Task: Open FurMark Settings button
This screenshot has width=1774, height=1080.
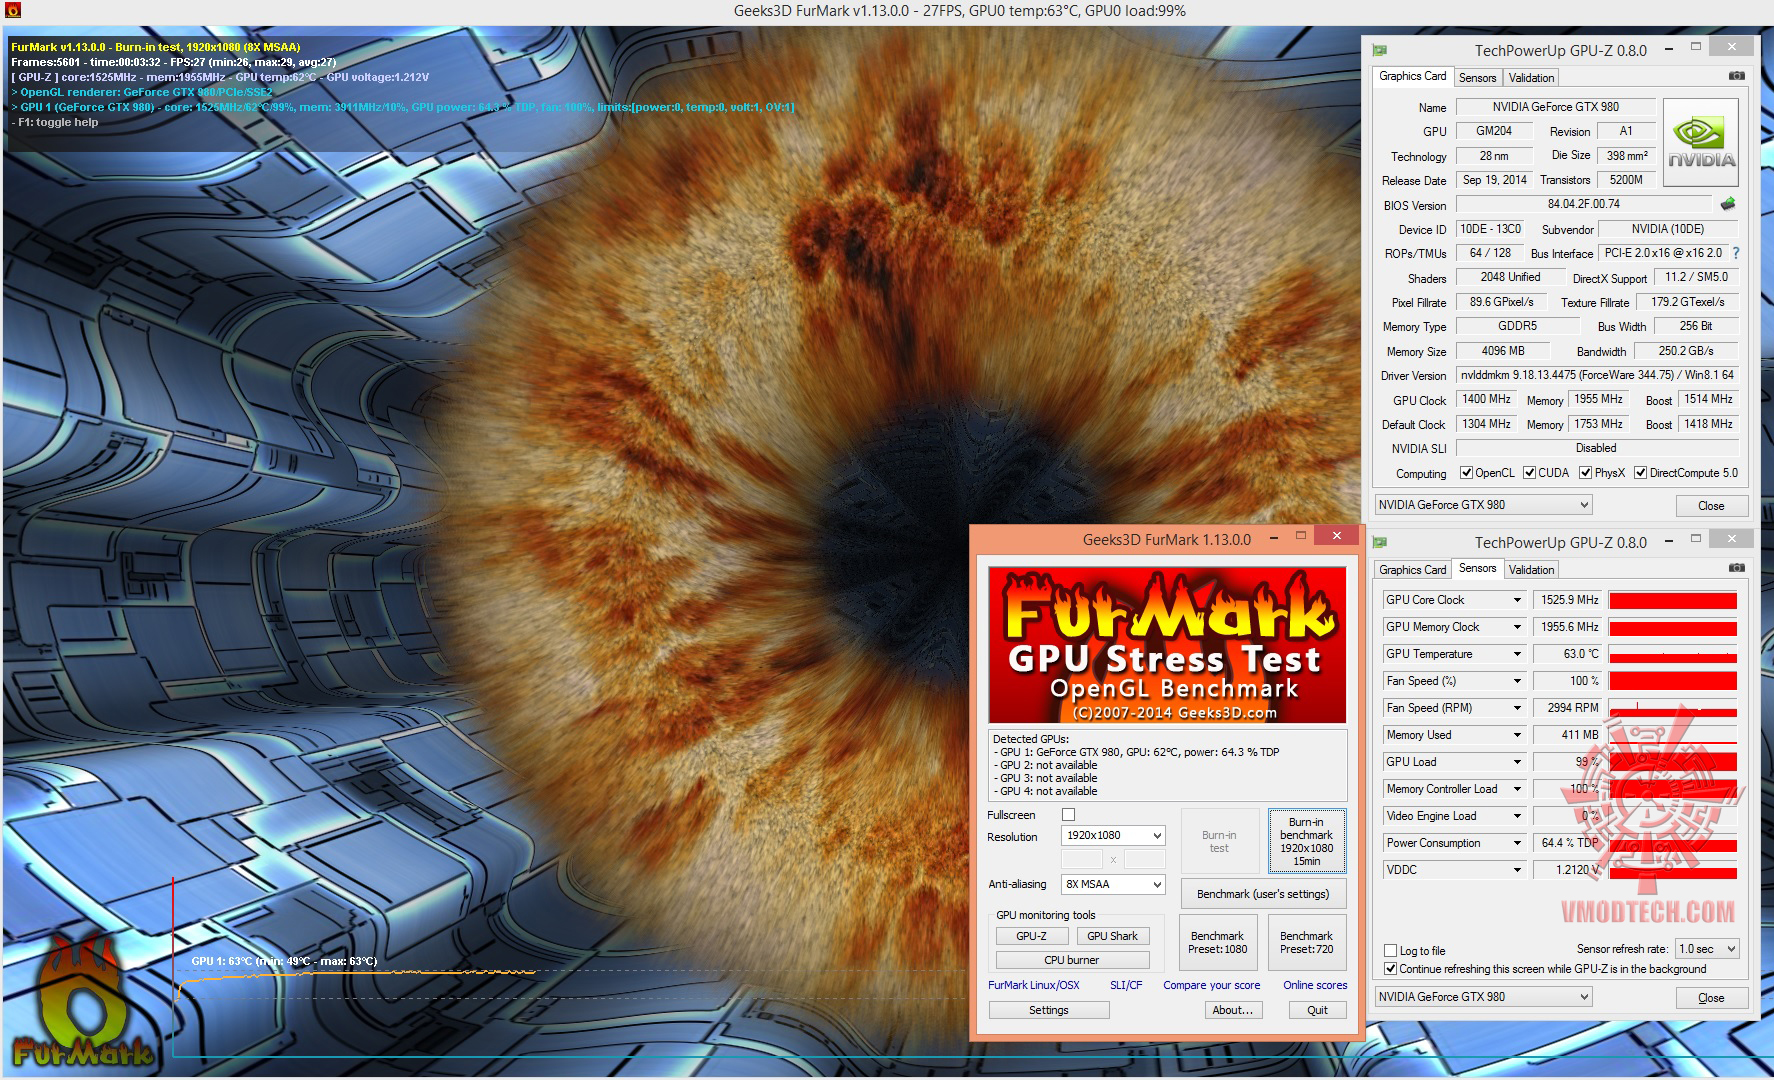Action: coord(1048,1010)
